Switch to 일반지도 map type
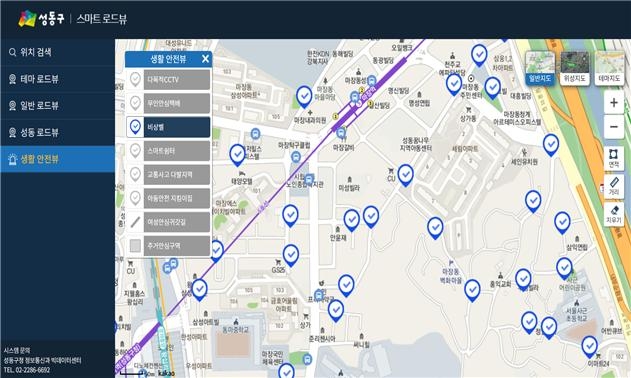The height and width of the screenshot is (378, 631). click(x=540, y=68)
